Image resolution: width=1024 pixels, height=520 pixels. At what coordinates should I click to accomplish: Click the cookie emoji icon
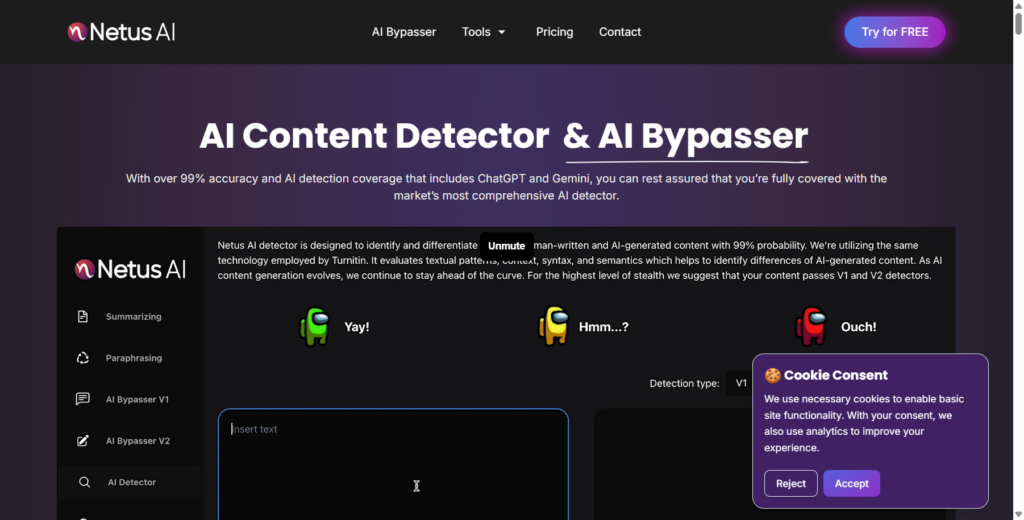point(773,375)
